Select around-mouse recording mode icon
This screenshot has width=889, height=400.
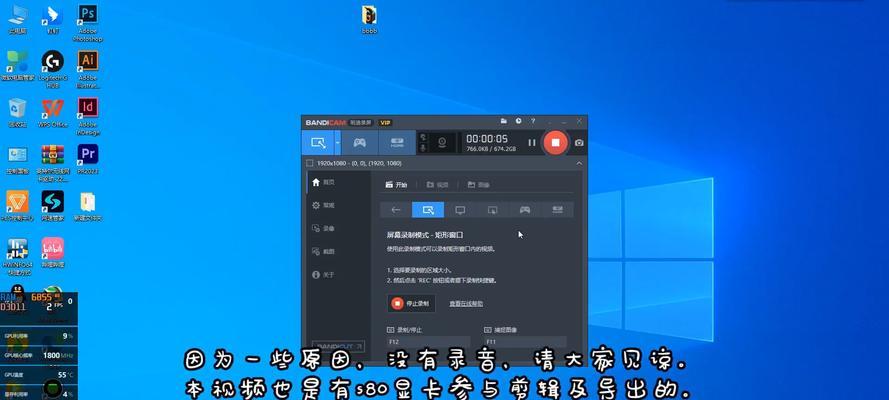[x=493, y=210]
